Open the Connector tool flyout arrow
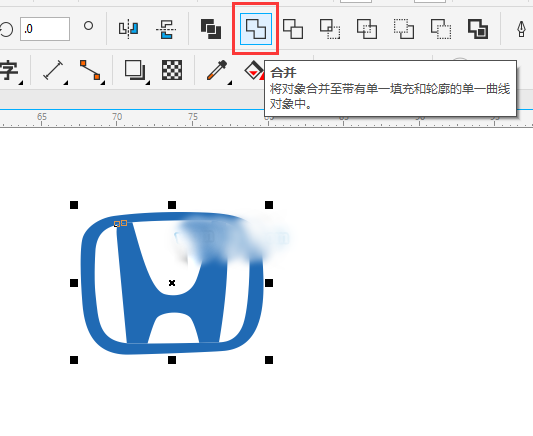The height and width of the screenshot is (436, 533). pyautogui.click(x=103, y=83)
